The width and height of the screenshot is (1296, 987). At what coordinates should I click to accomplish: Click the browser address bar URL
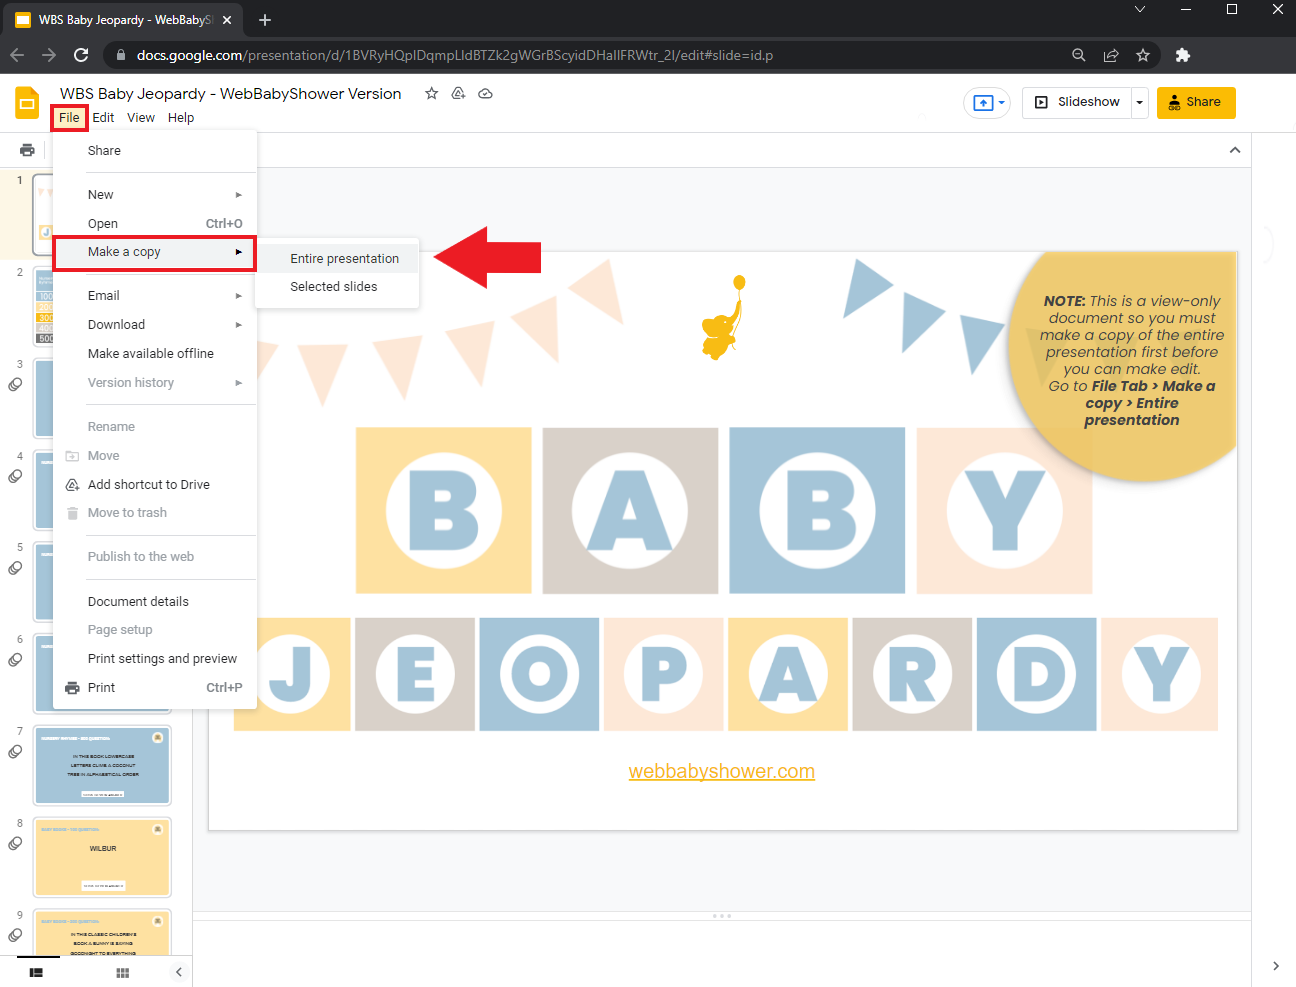tap(455, 55)
